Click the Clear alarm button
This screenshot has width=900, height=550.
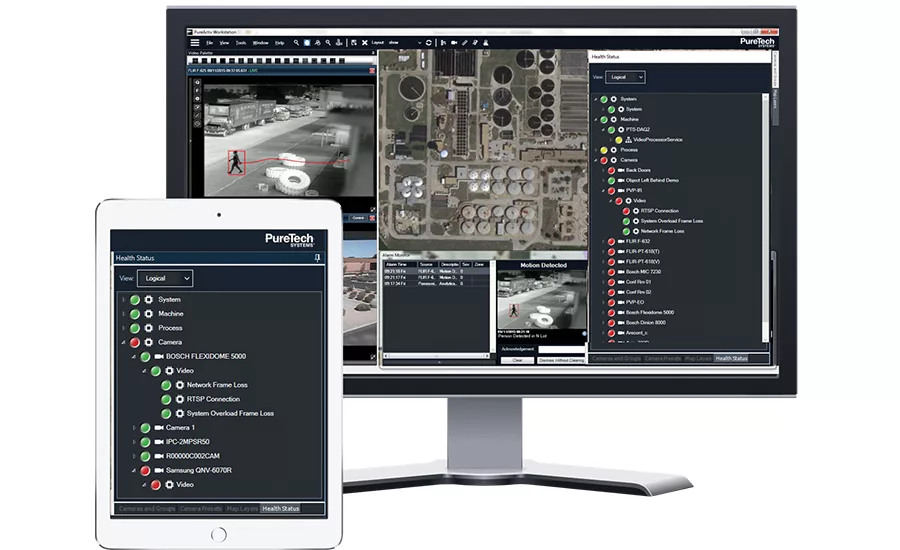[517, 360]
